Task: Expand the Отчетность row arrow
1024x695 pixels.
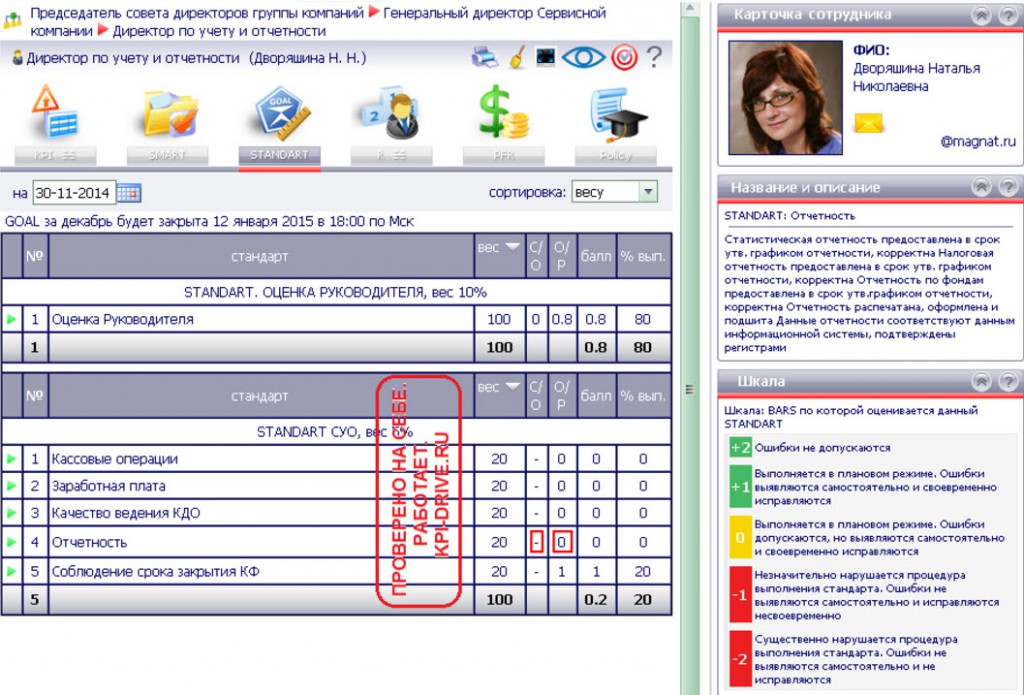Action: click(x=11, y=542)
